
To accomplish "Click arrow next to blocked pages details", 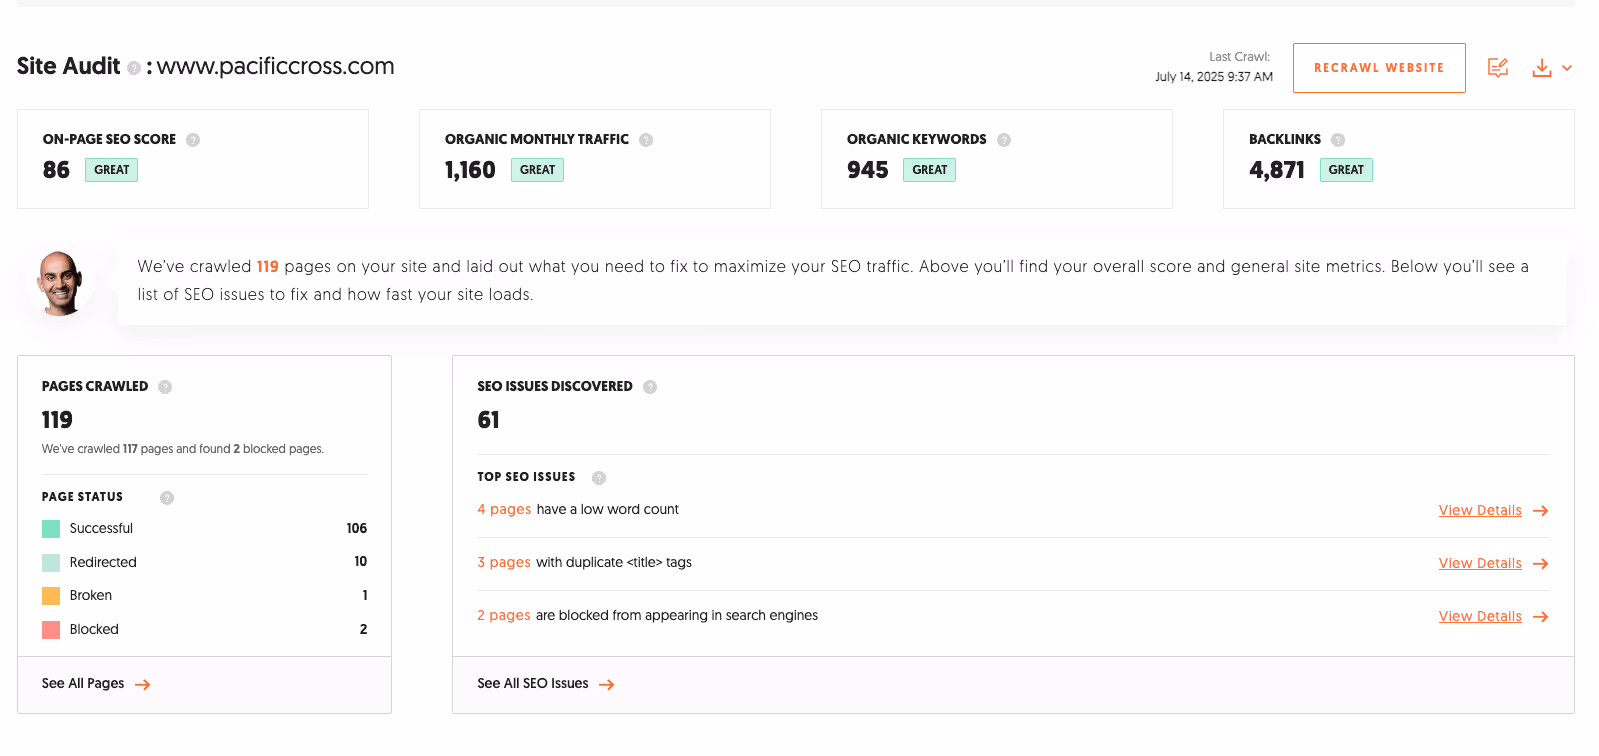I will 1541,617.
